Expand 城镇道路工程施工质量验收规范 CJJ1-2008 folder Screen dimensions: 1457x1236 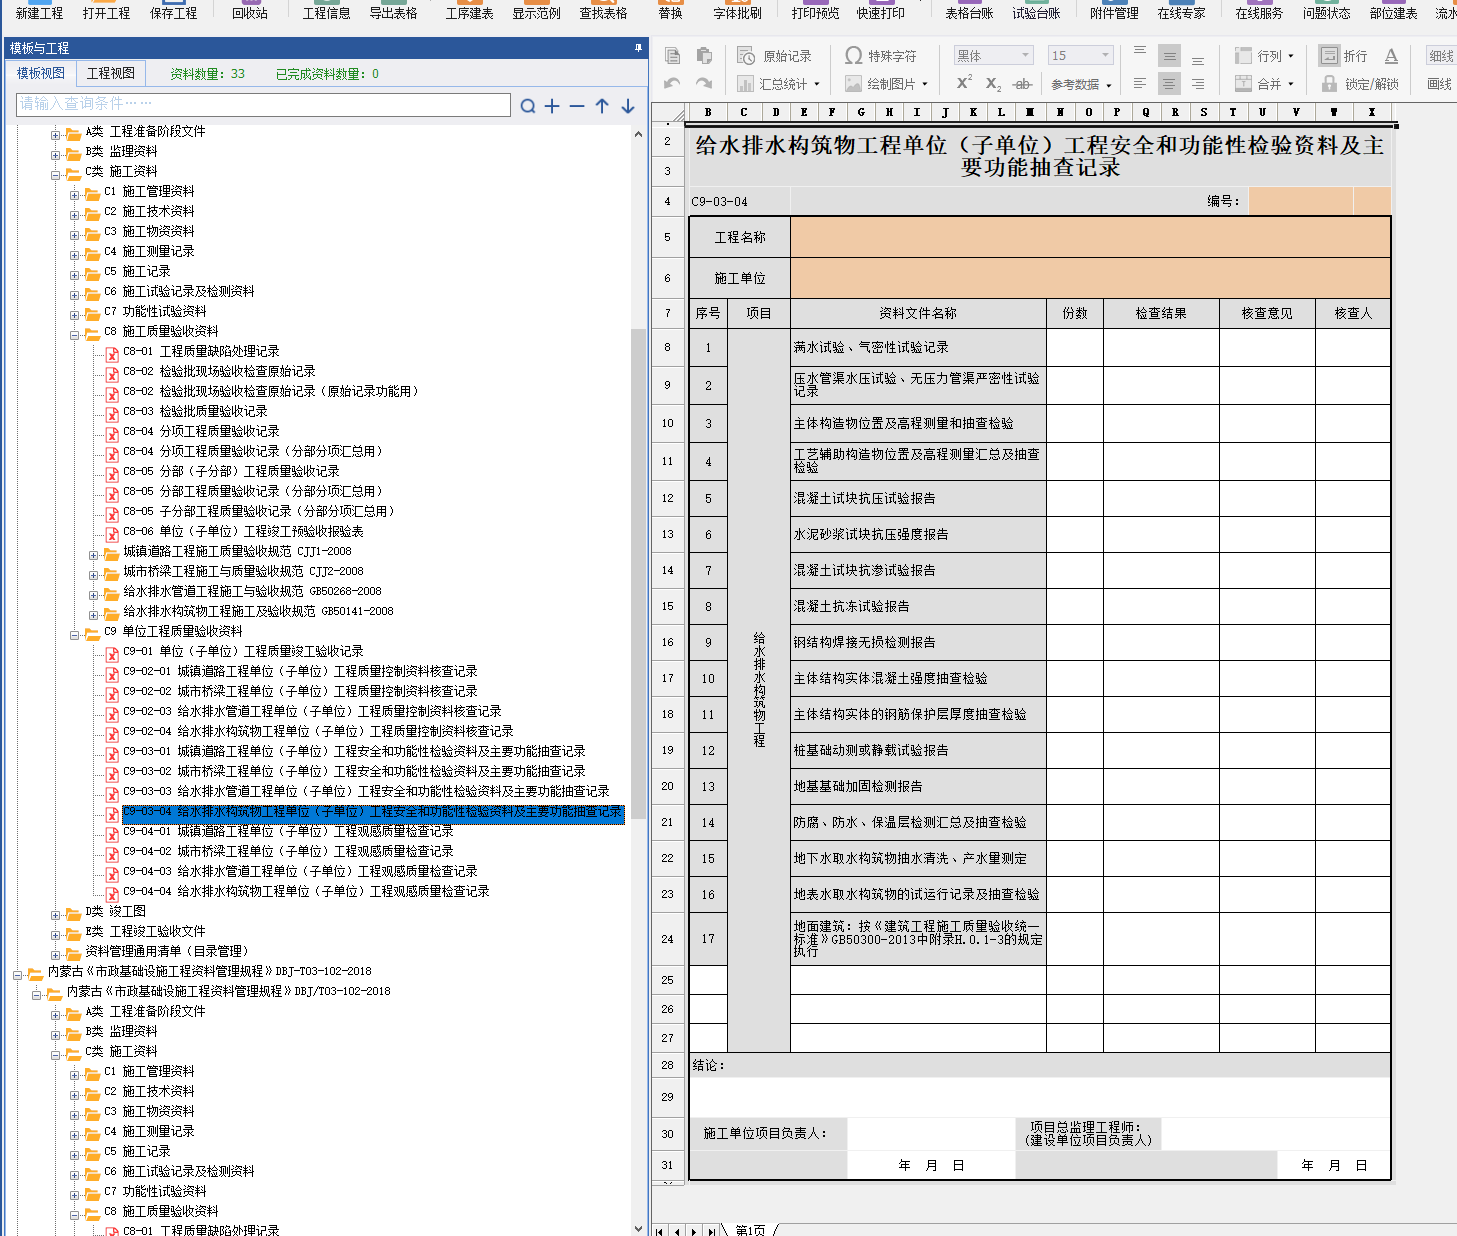click(94, 554)
